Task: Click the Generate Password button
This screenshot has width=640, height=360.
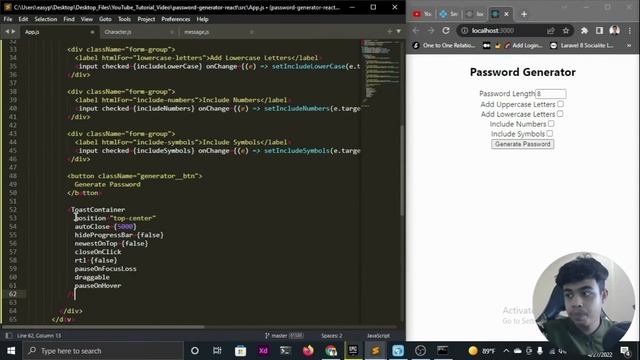Action: click(x=522, y=144)
